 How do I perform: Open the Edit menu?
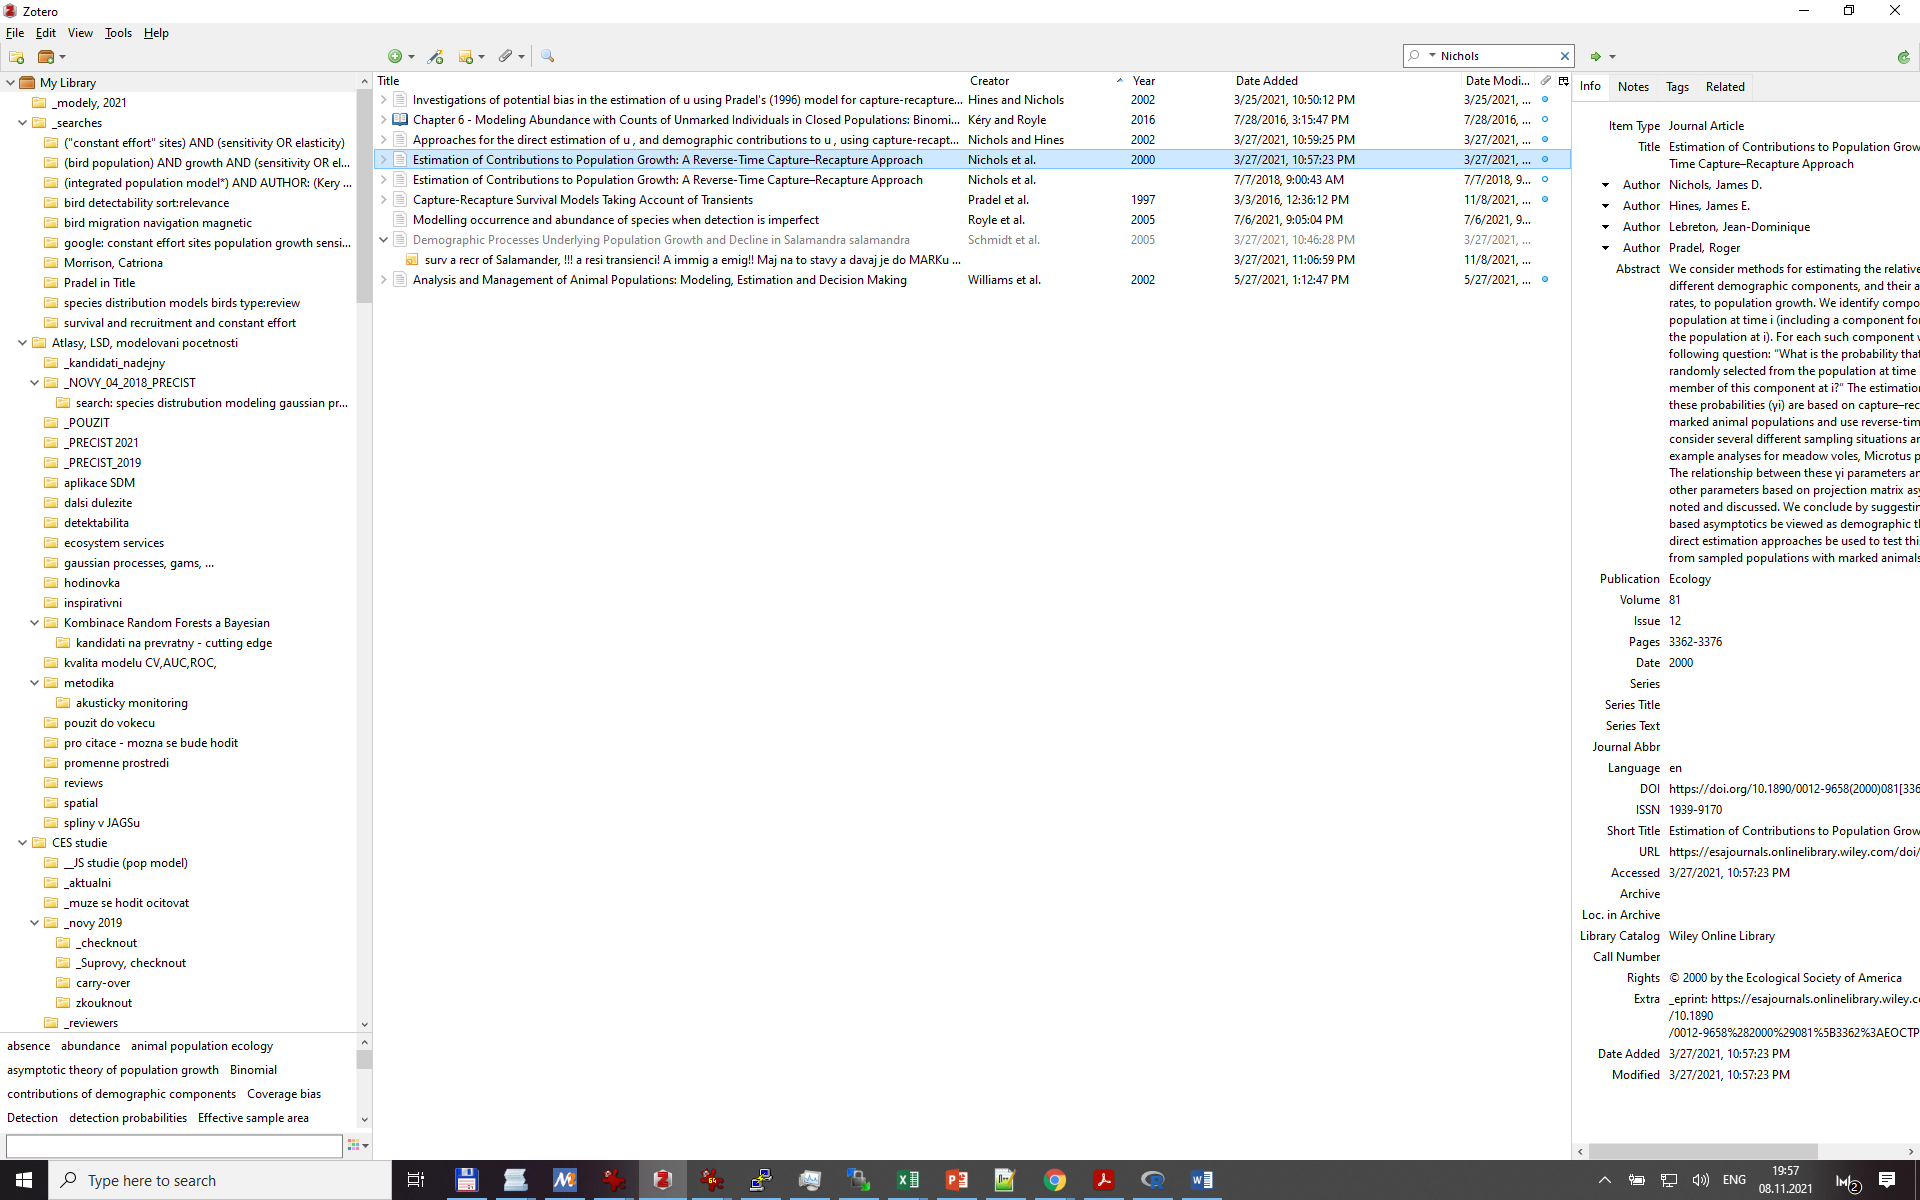pyautogui.click(x=46, y=33)
